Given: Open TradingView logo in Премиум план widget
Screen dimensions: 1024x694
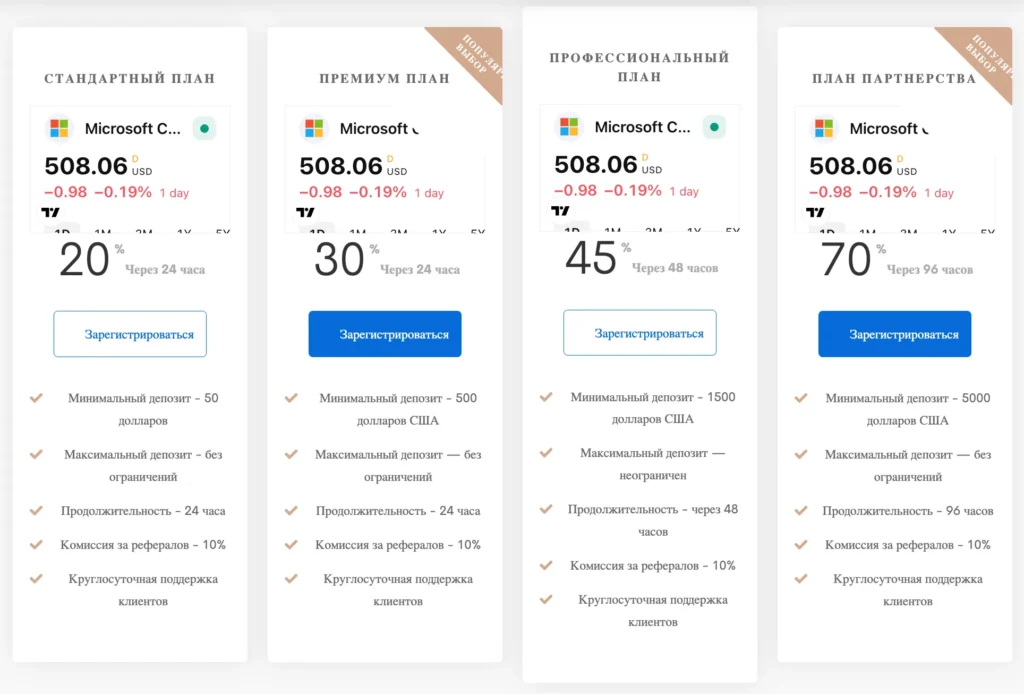Looking at the screenshot, I should (306, 212).
